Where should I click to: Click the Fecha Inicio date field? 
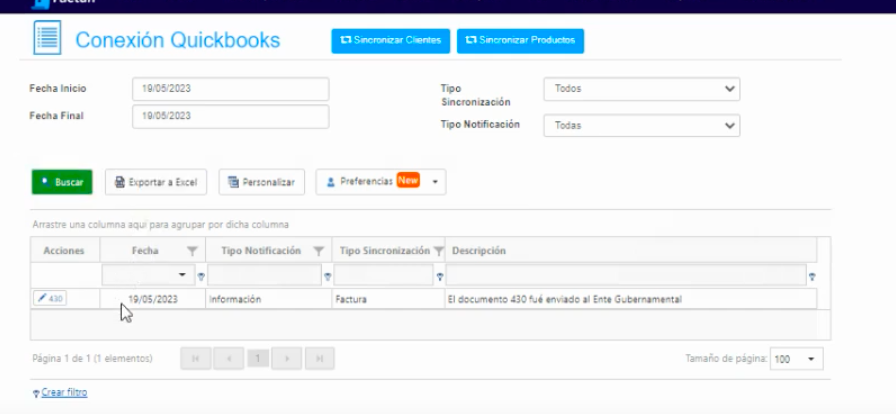pyautogui.click(x=230, y=89)
